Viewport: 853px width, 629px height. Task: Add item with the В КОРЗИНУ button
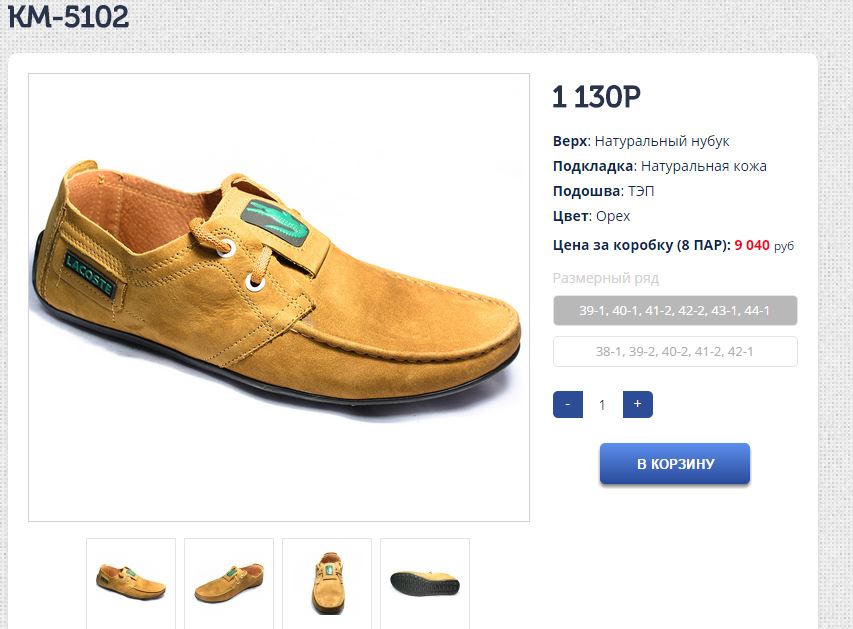(675, 464)
